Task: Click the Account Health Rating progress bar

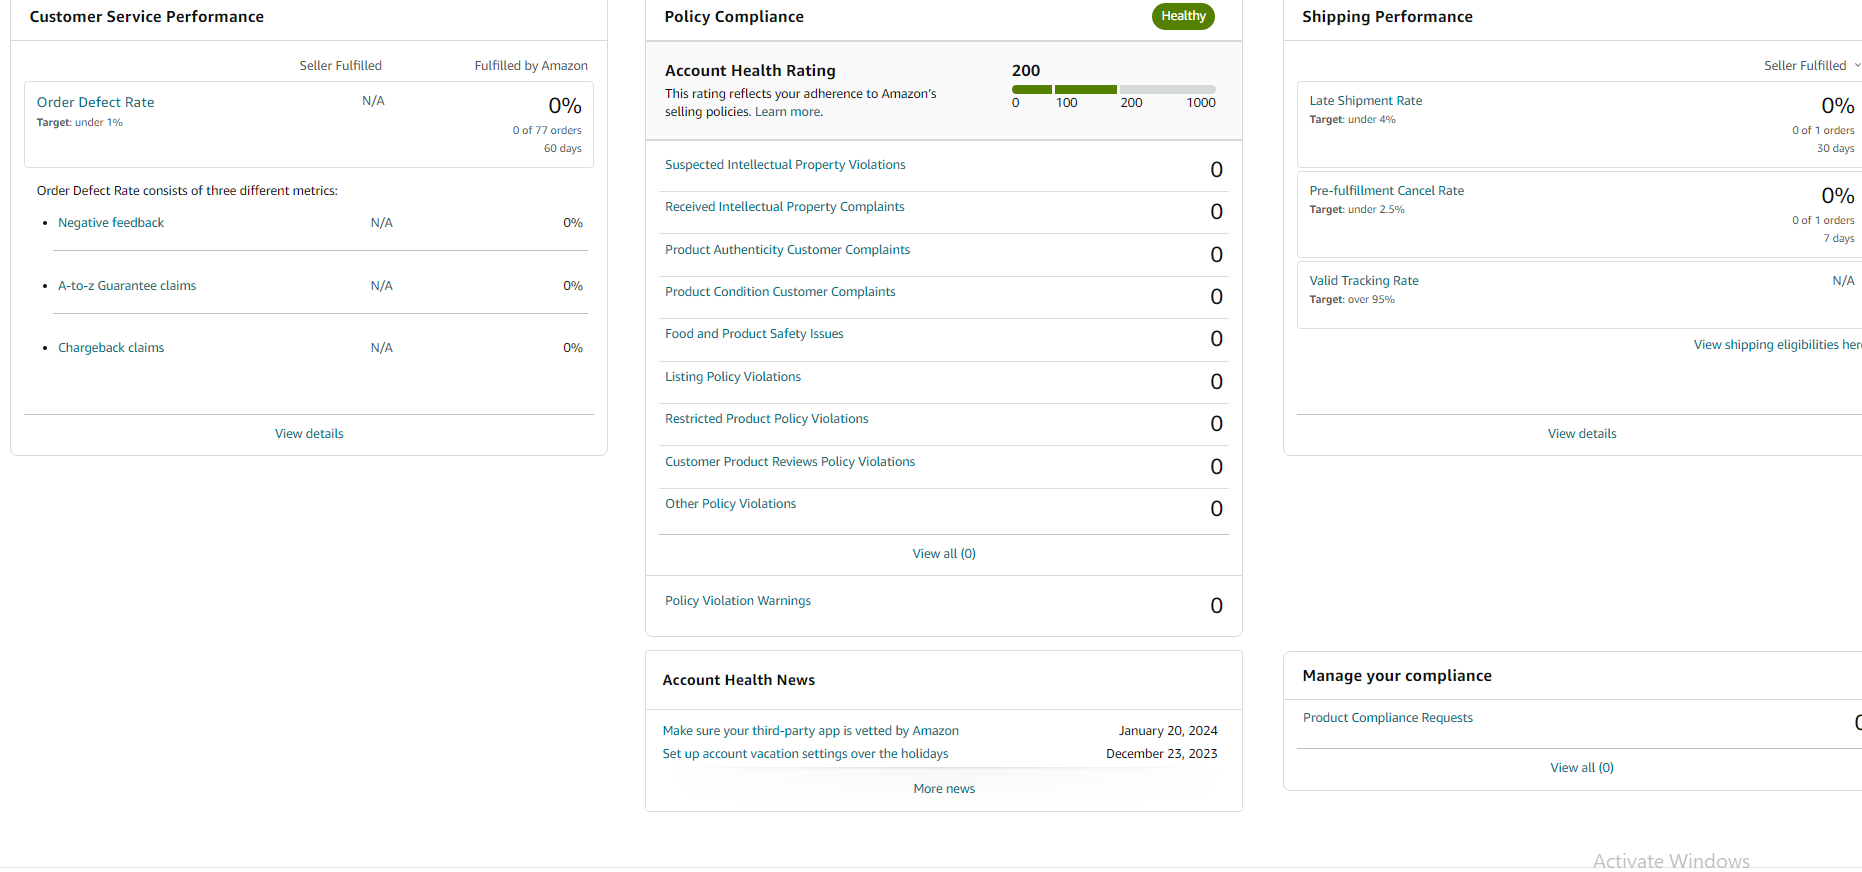Action: pyautogui.click(x=1113, y=90)
